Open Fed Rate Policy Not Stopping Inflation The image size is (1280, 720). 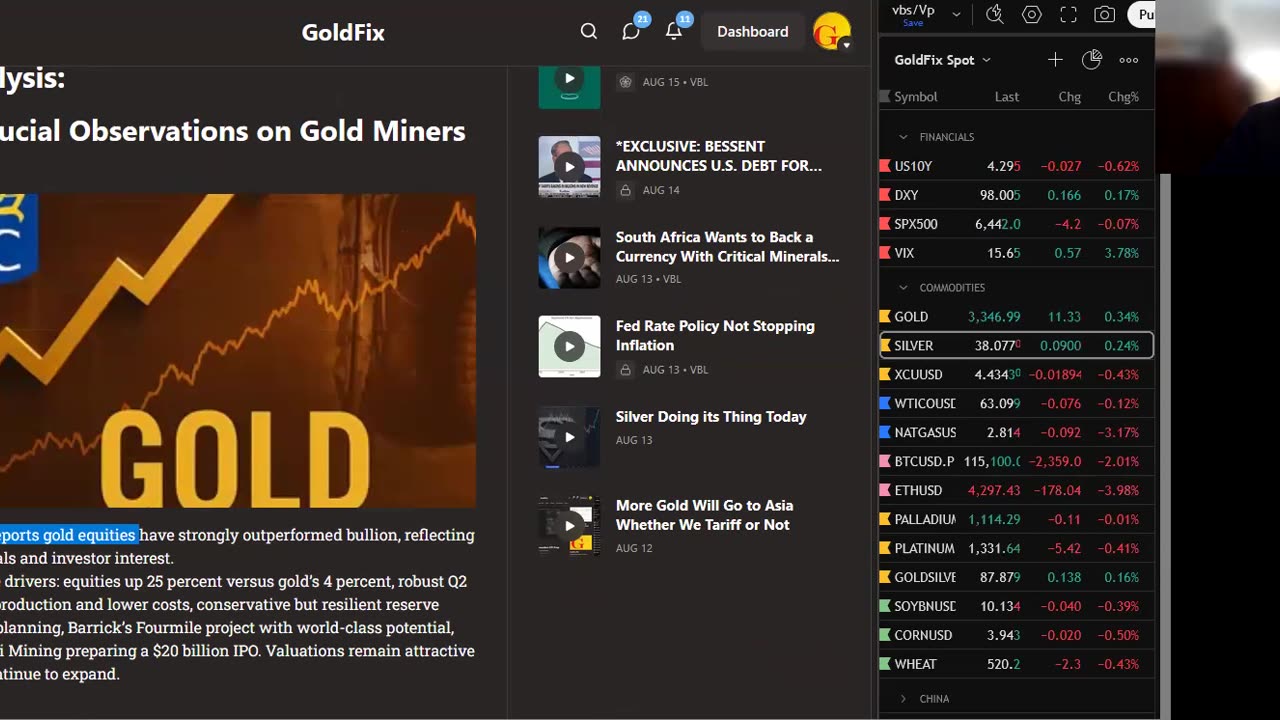tap(715, 336)
